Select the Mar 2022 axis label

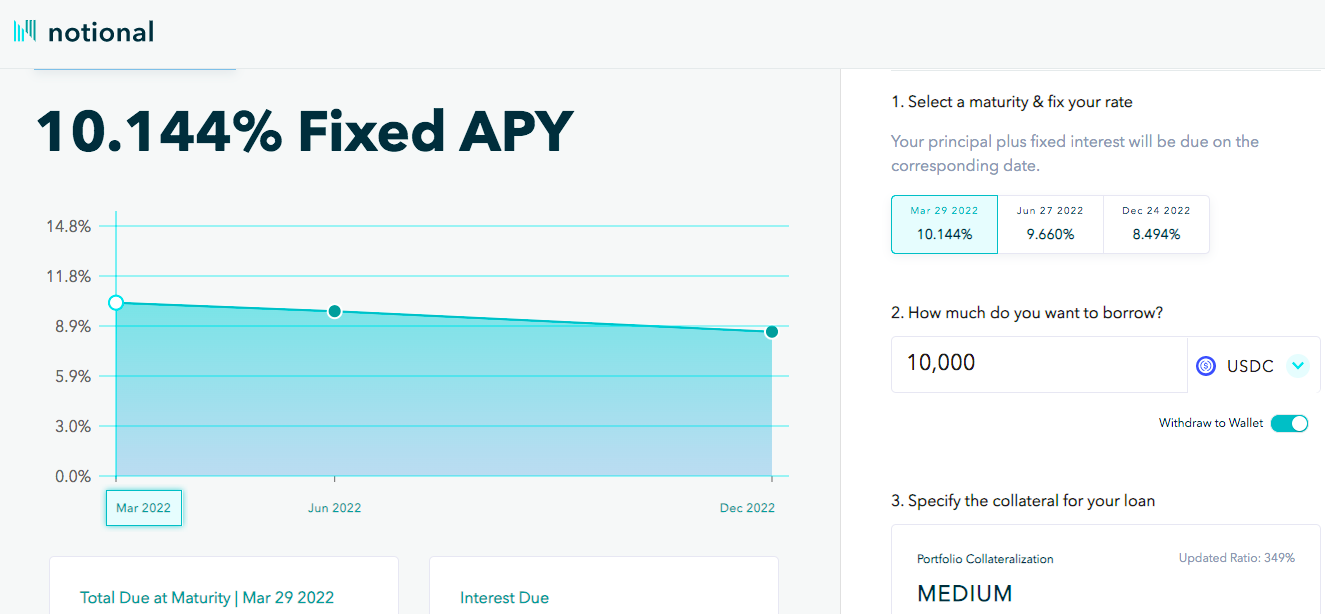[x=144, y=508]
